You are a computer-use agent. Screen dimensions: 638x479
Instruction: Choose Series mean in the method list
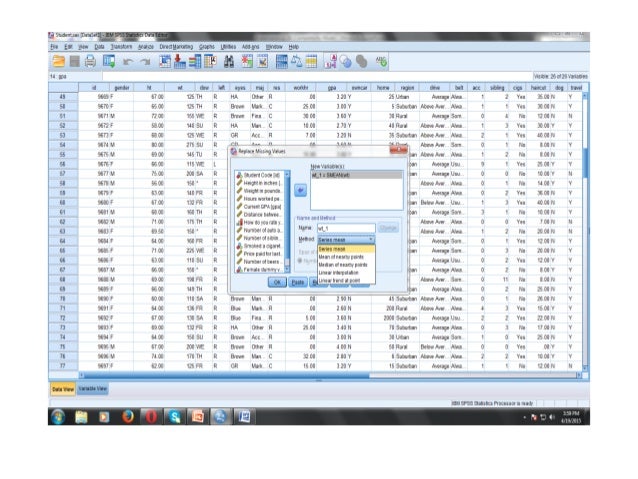click(x=346, y=249)
